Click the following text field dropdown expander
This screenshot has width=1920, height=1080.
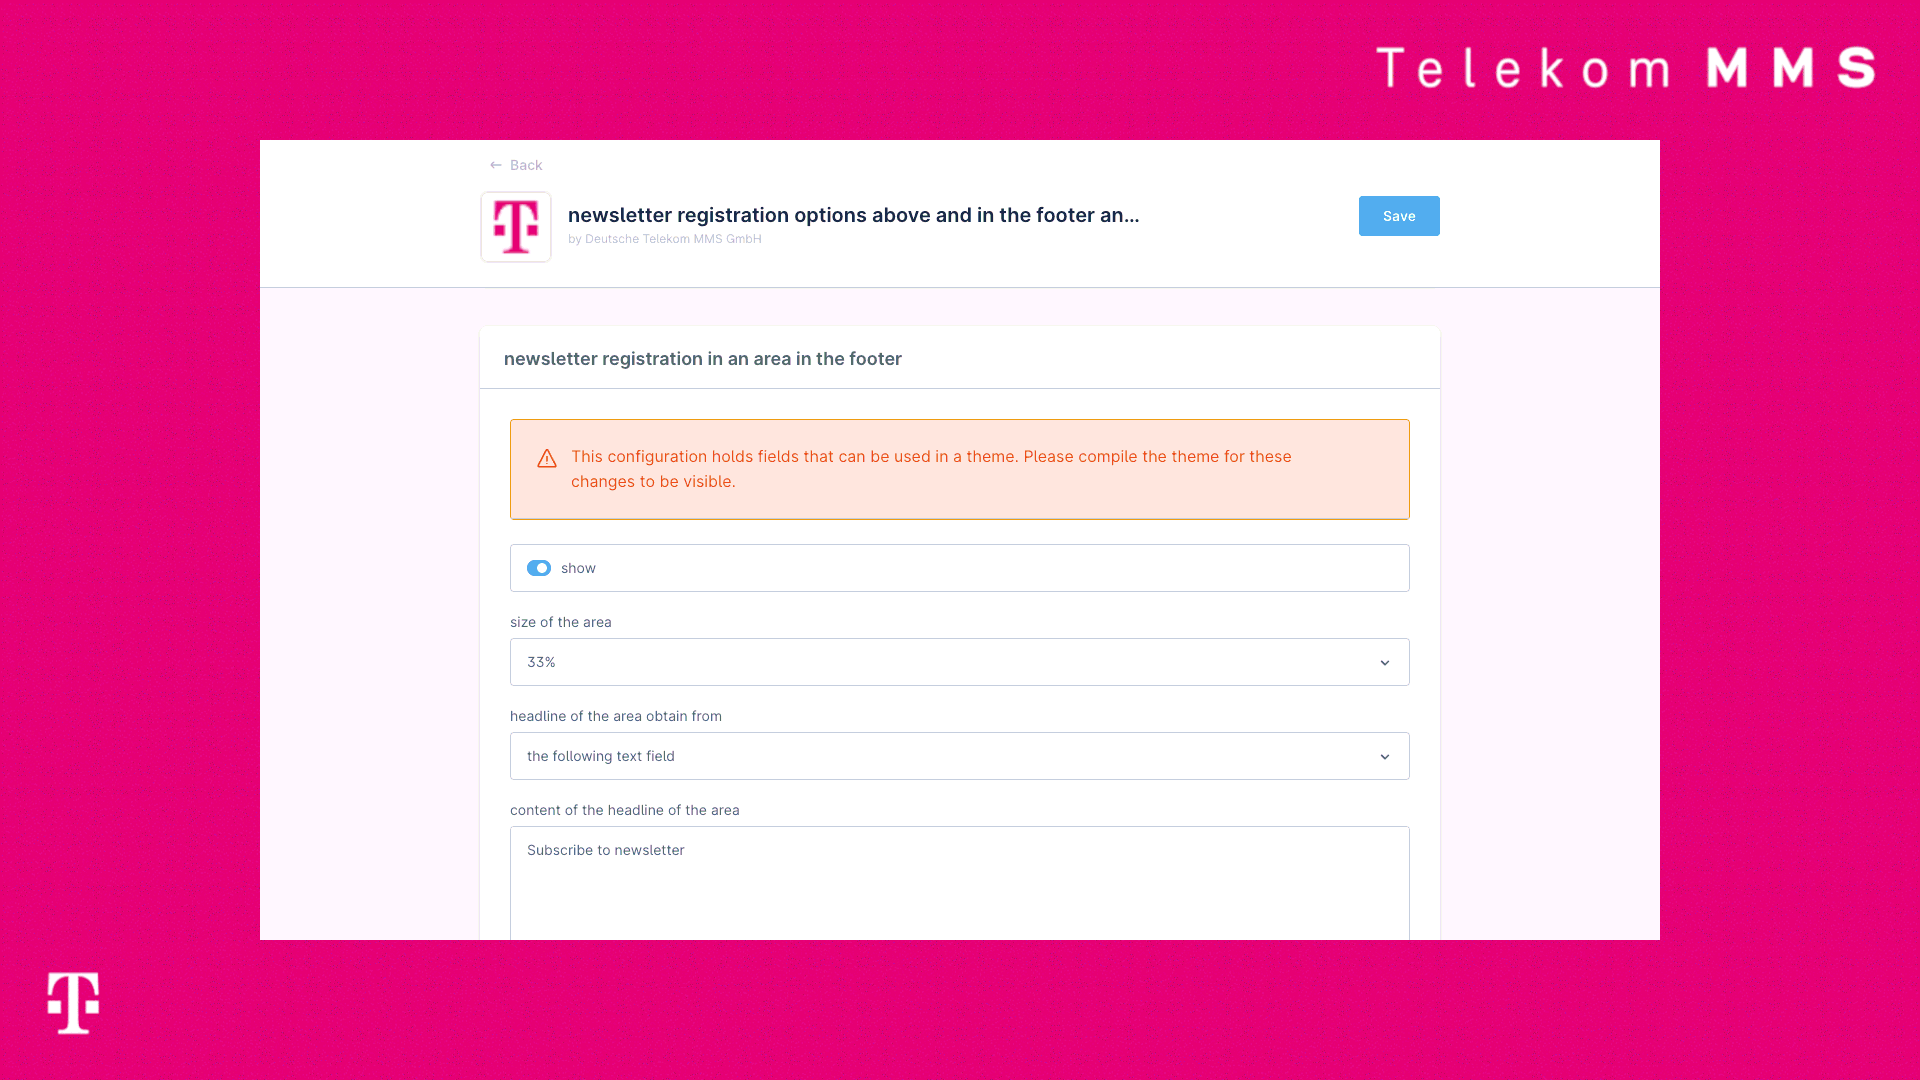(x=1385, y=756)
